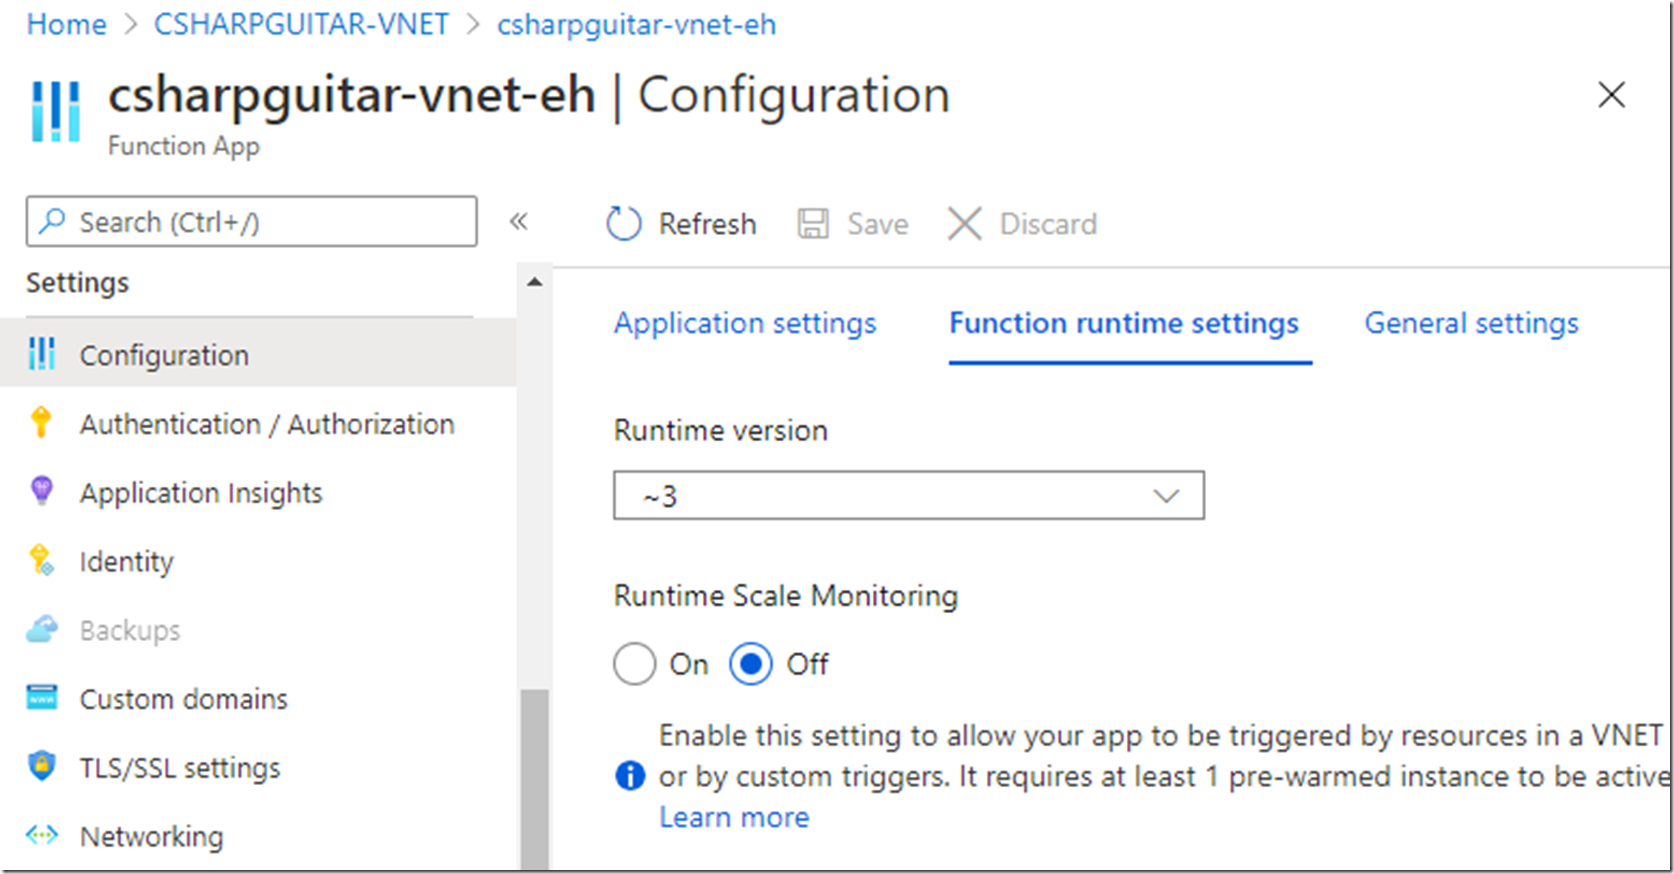Click the Runtime version dropdown chevron
The height and width of the screenshot is (874, 1674).
pyautogui.click(x=1166, y=496)
